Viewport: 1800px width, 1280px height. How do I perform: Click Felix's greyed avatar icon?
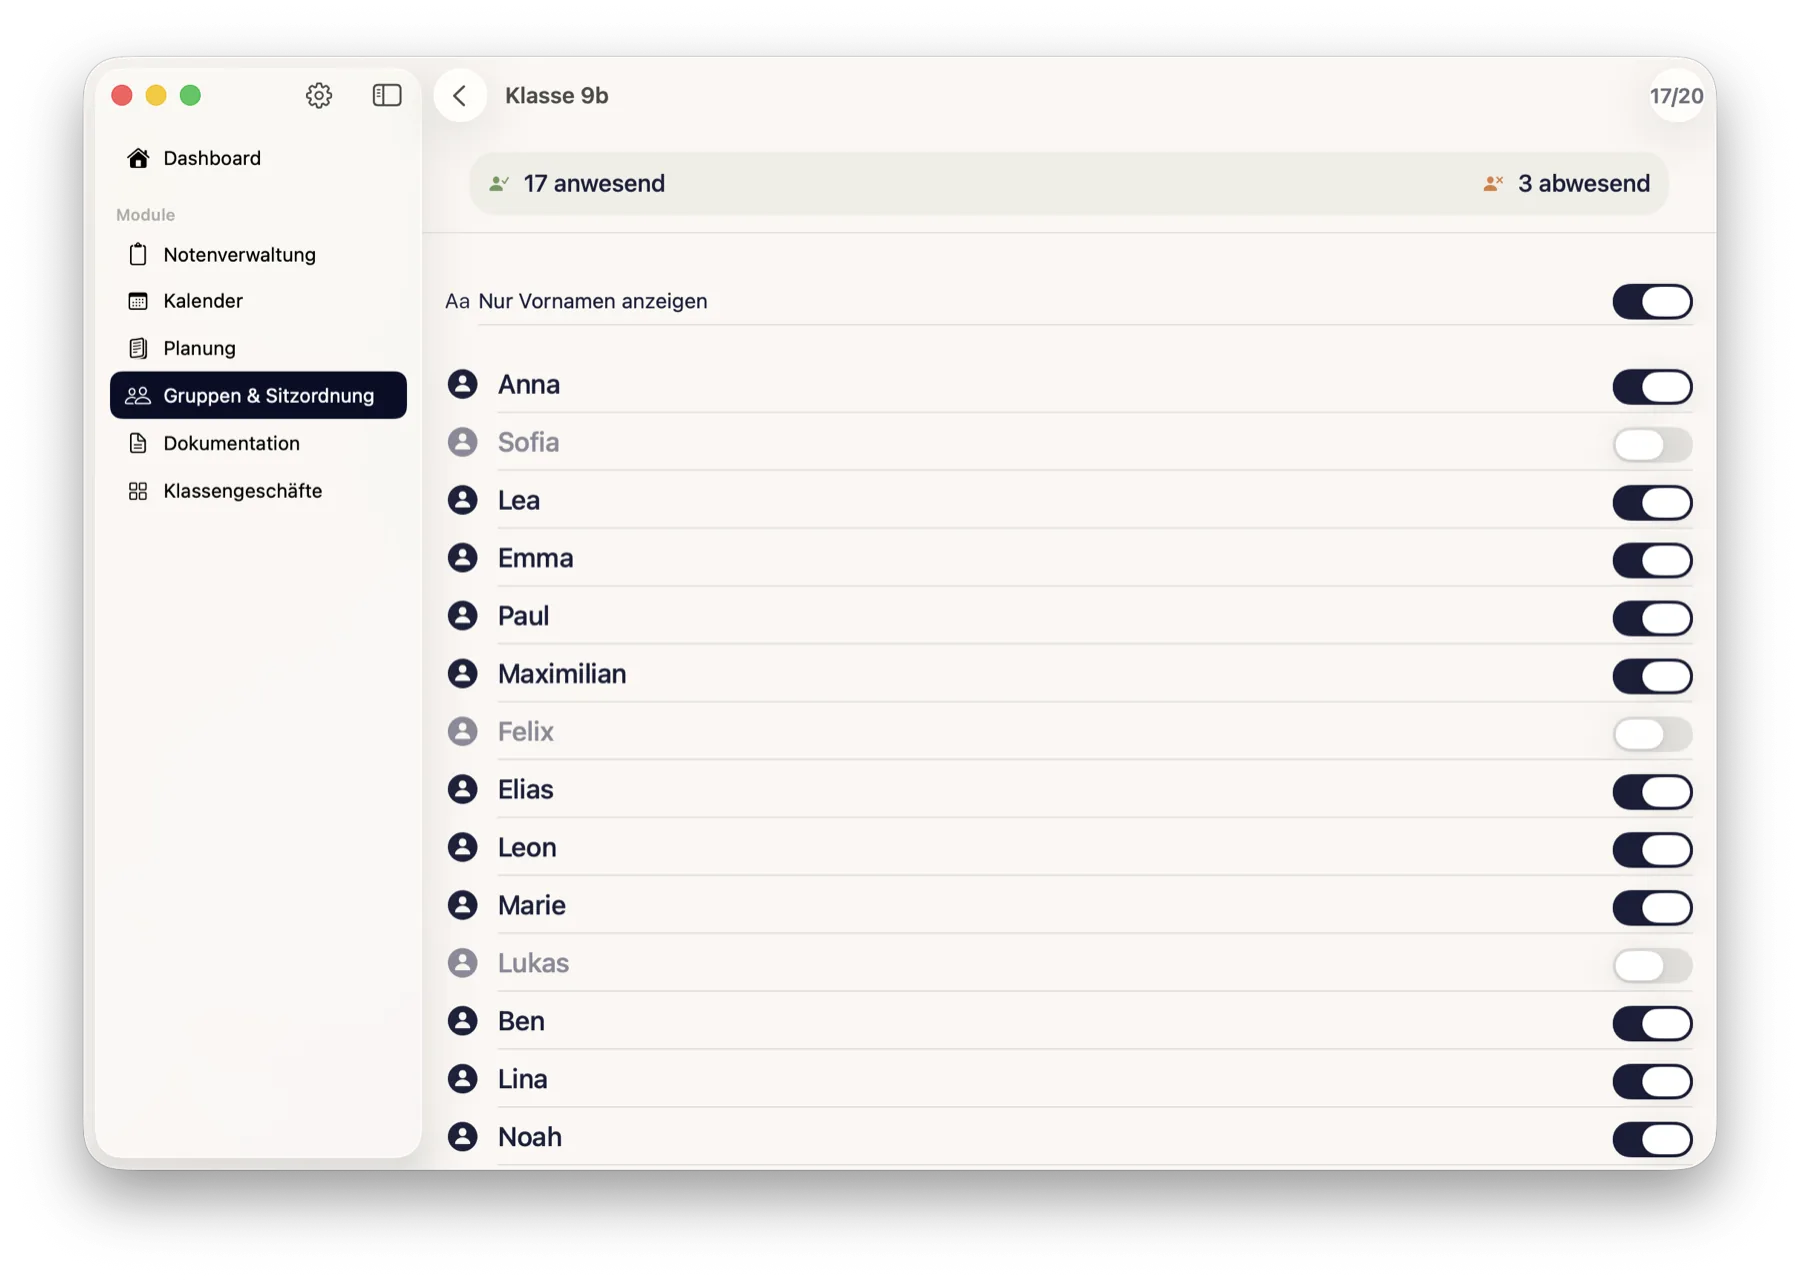pyautogui.click(x=462, y=732)
